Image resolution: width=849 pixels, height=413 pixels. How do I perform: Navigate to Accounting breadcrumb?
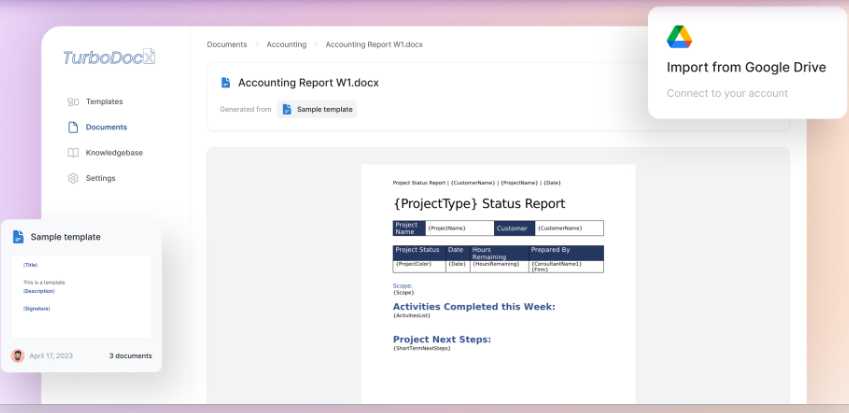286,45
